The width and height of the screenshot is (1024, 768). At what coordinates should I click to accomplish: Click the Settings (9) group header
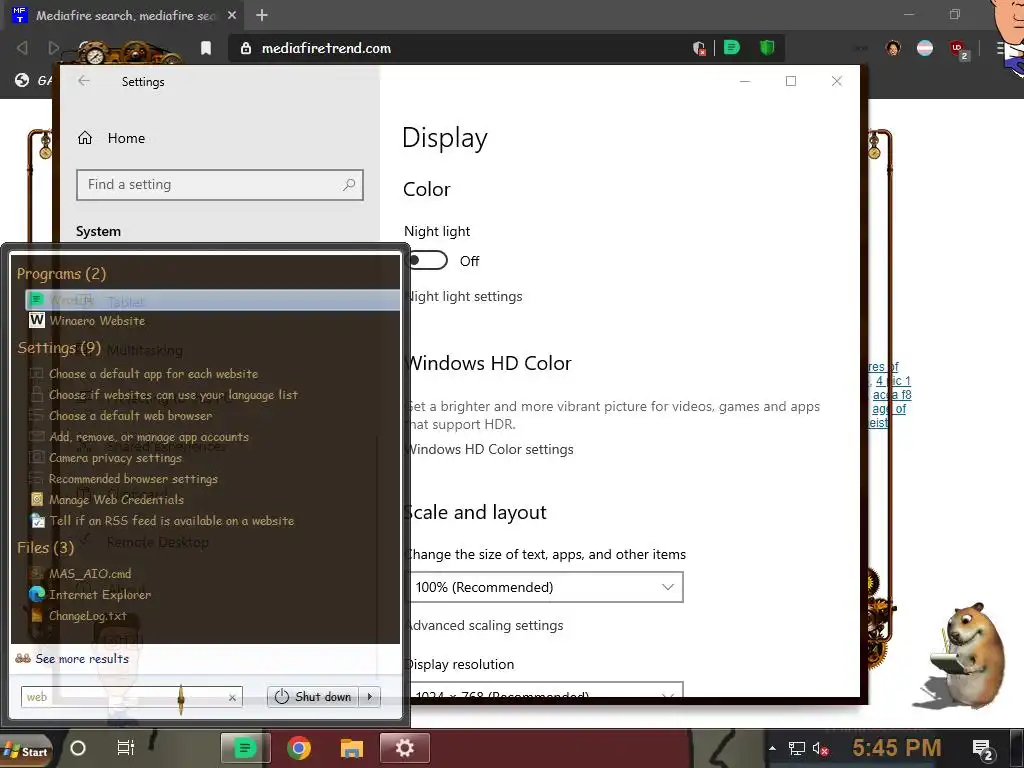59,347
